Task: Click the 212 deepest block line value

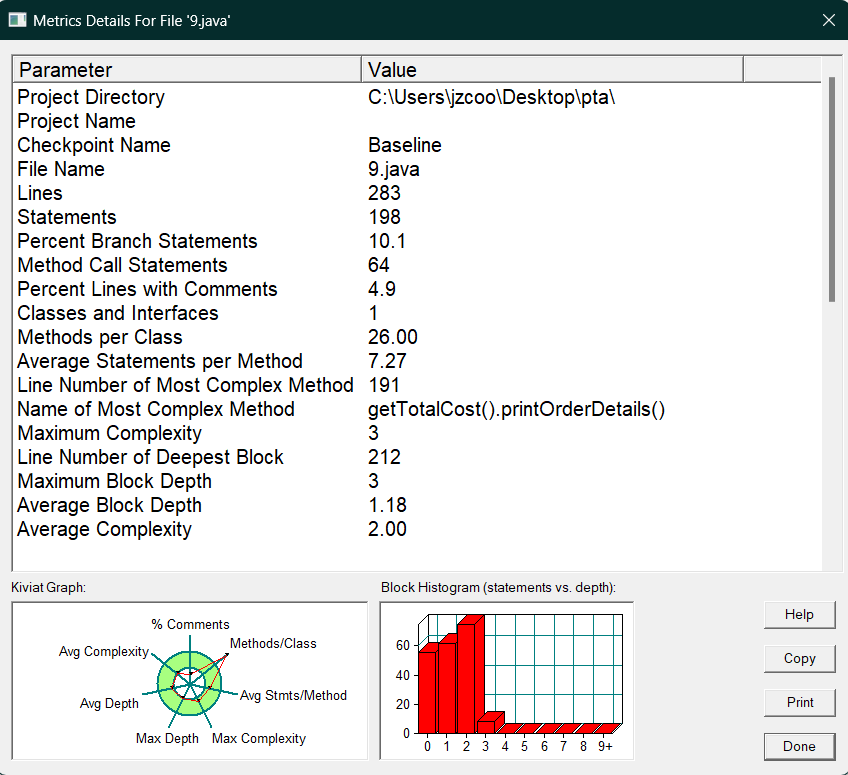Action: [385, 457]
